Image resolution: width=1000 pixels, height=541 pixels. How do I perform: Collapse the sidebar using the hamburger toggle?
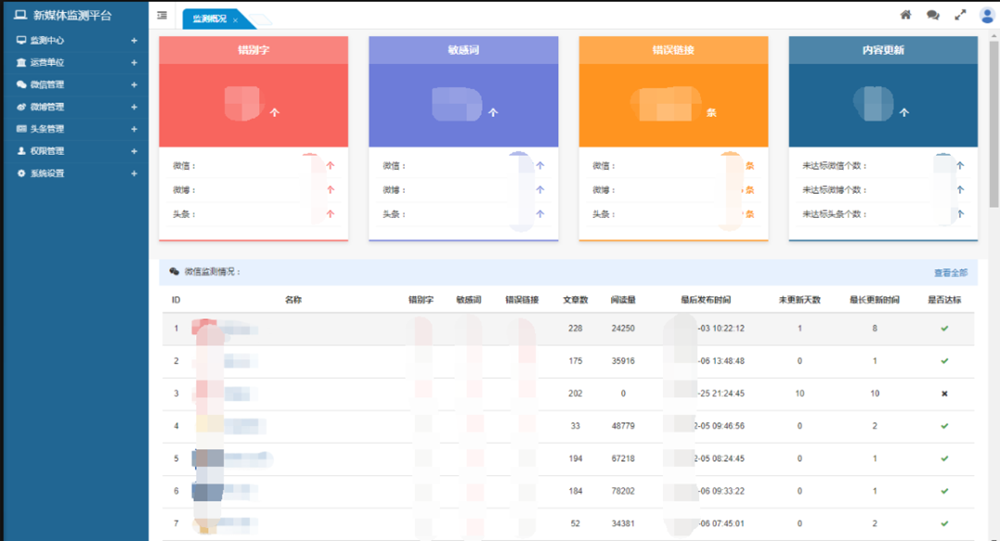[x=163, y=15]
